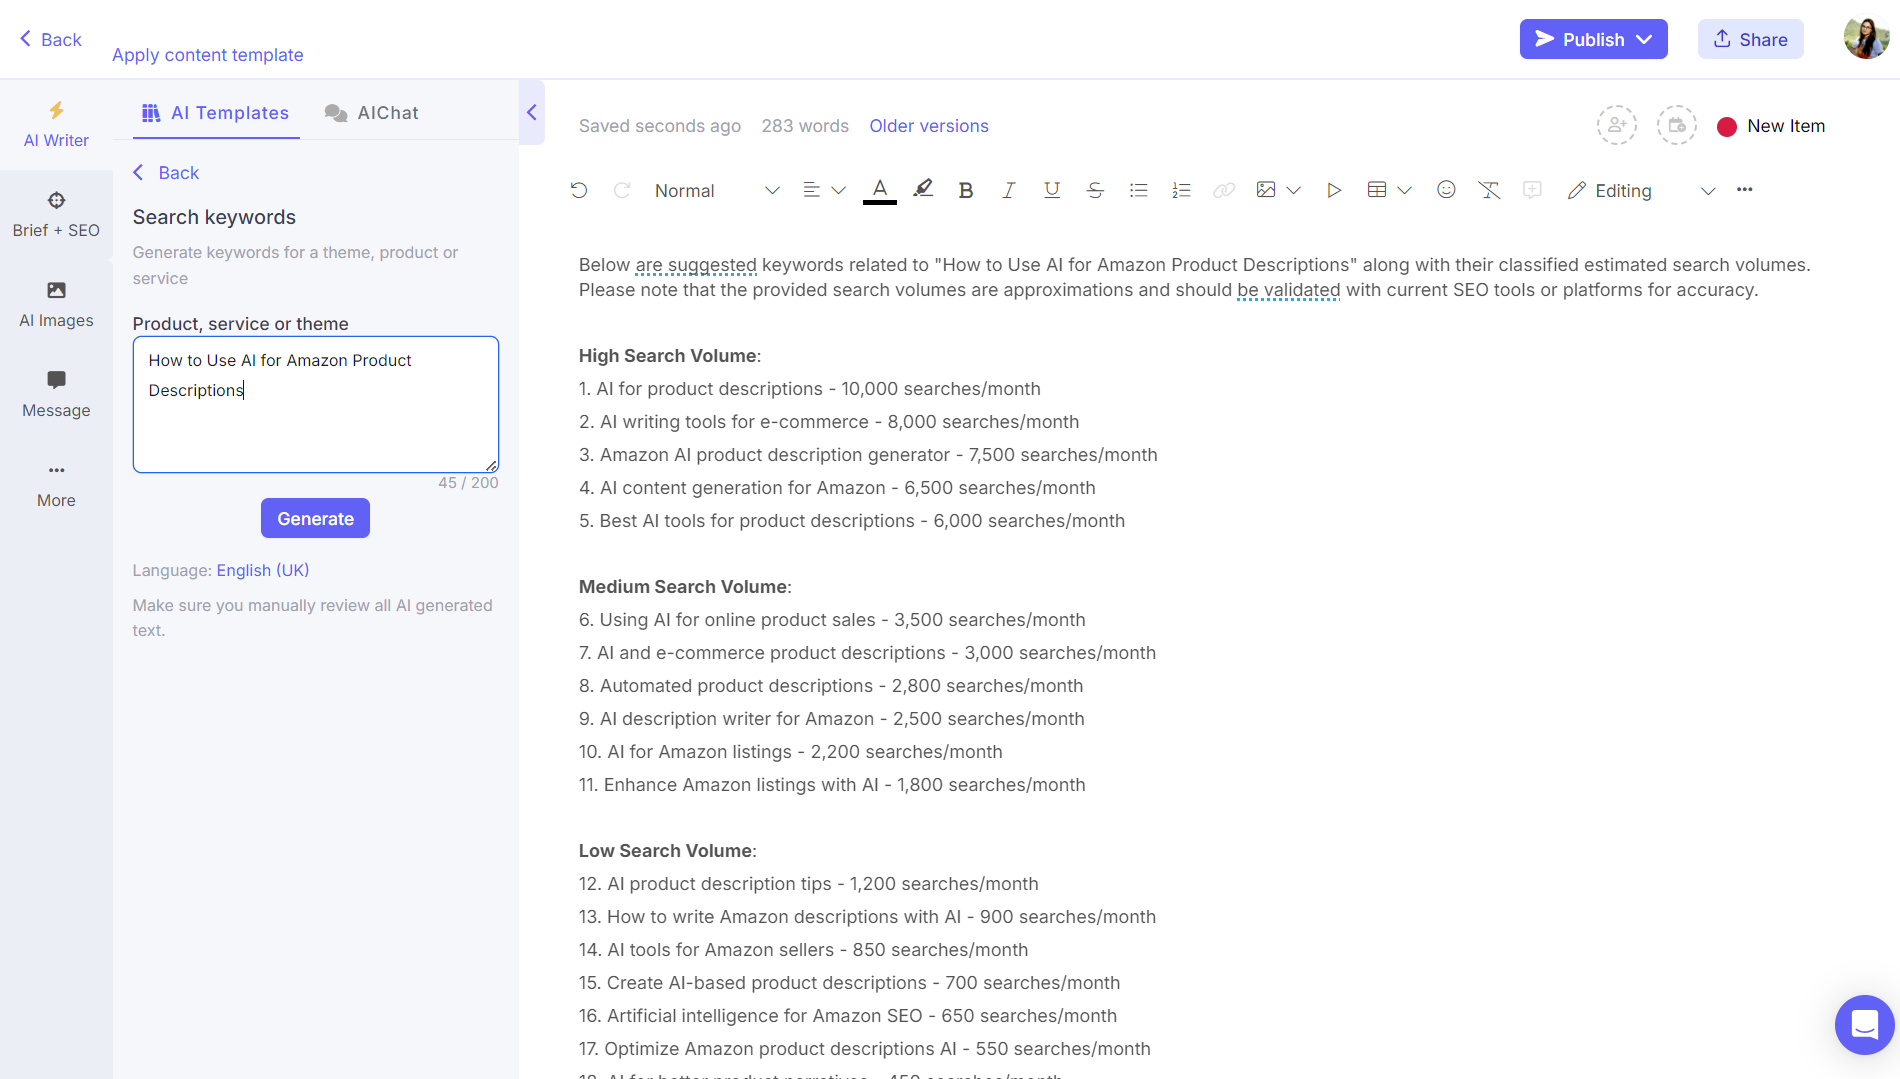
Task: Click the top-left Back link
Action: pyautogui.click(x=51, y=39)
